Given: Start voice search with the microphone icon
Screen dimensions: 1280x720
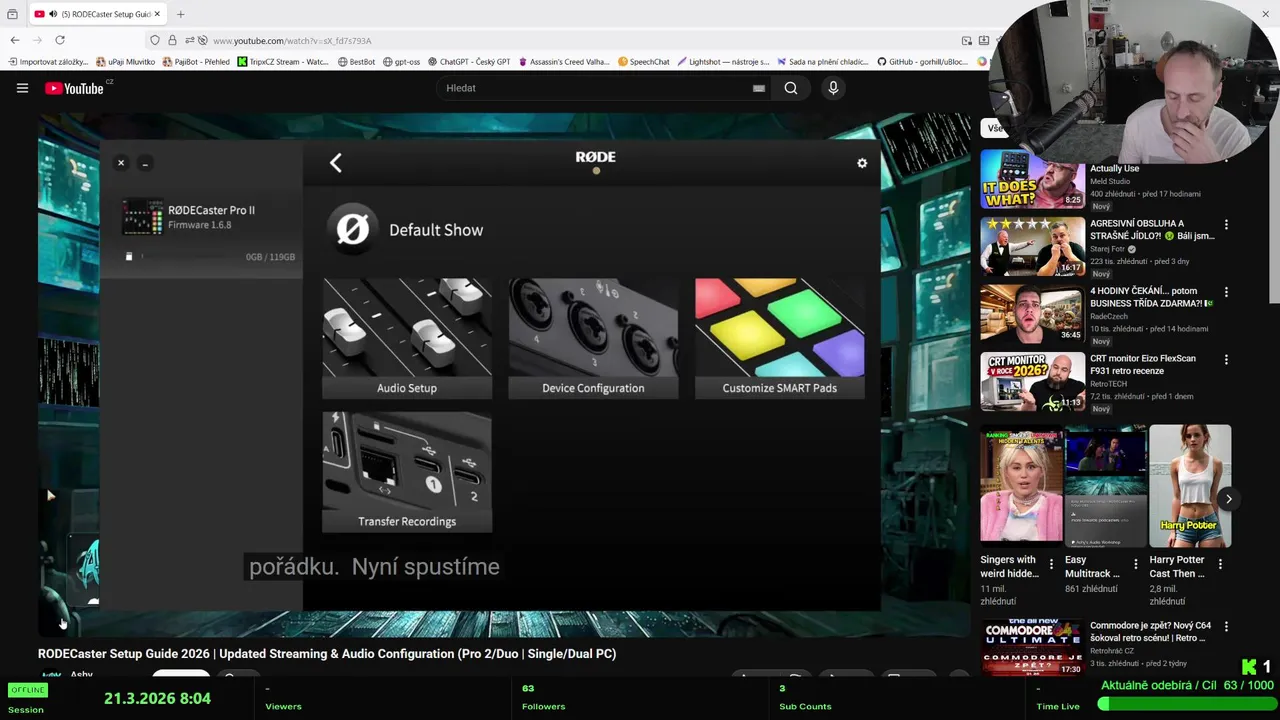Looking at the screenshot, I should (833, 88).
